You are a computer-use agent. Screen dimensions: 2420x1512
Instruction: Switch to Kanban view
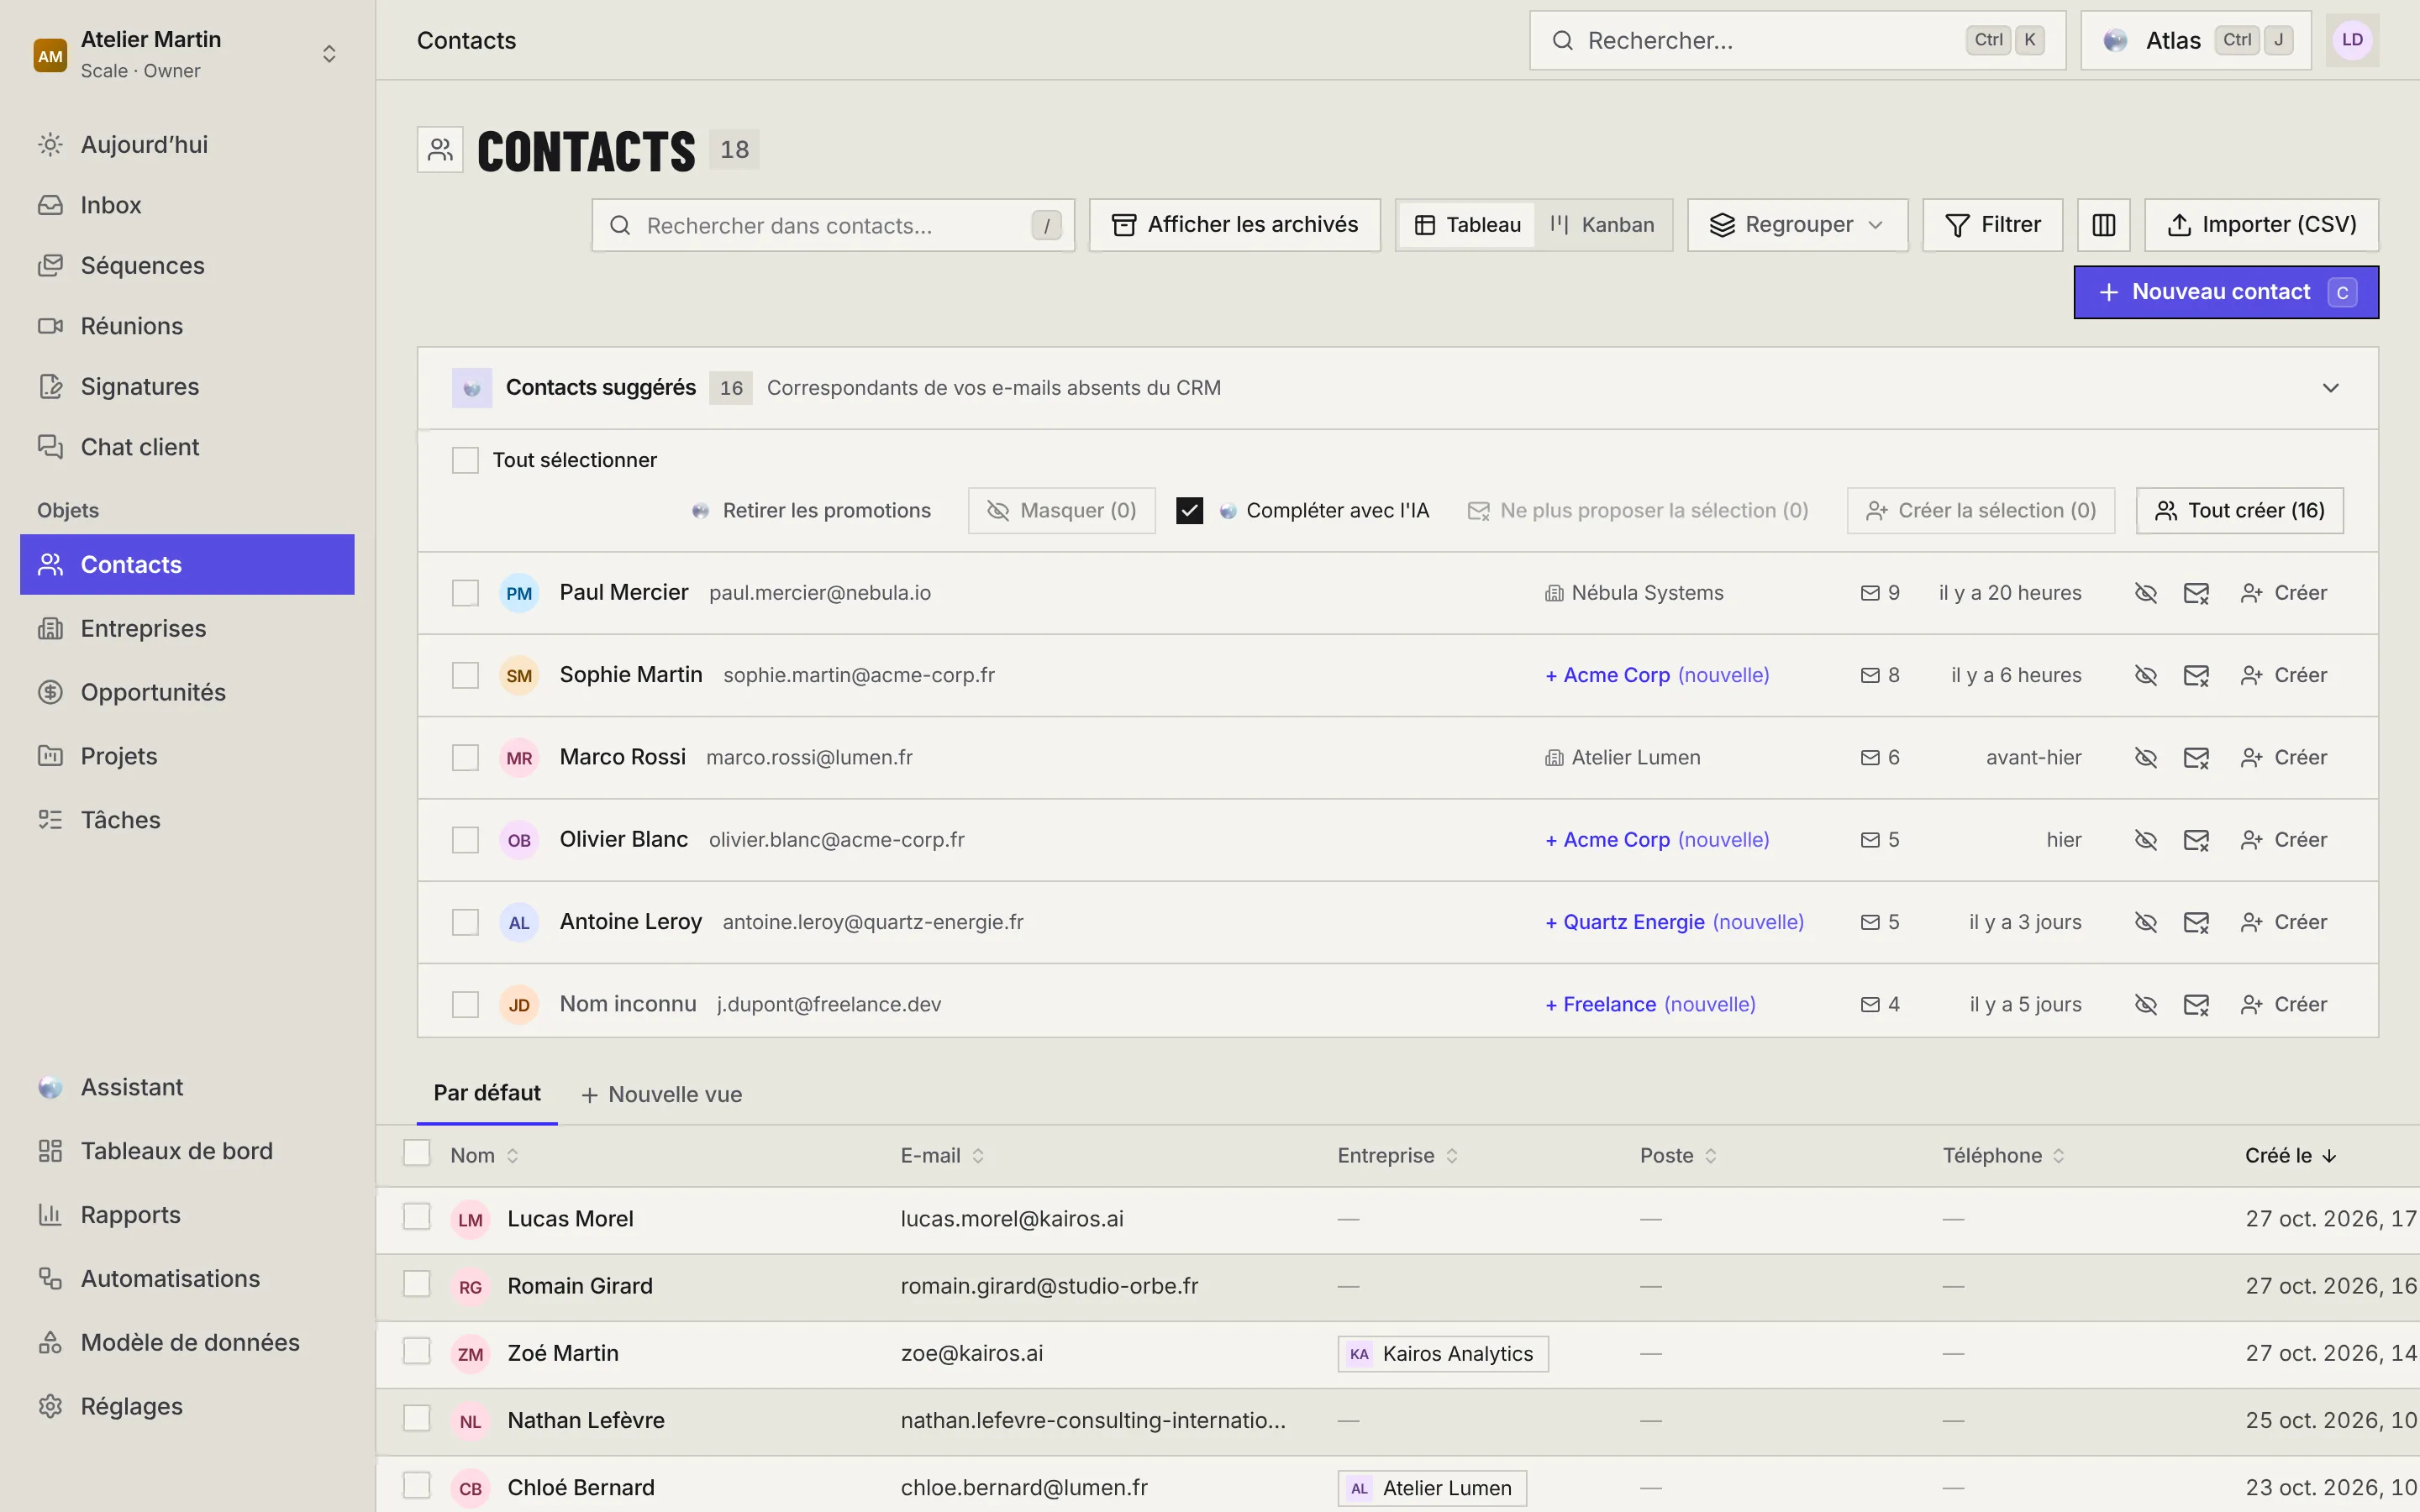[x=1602, y=225]
